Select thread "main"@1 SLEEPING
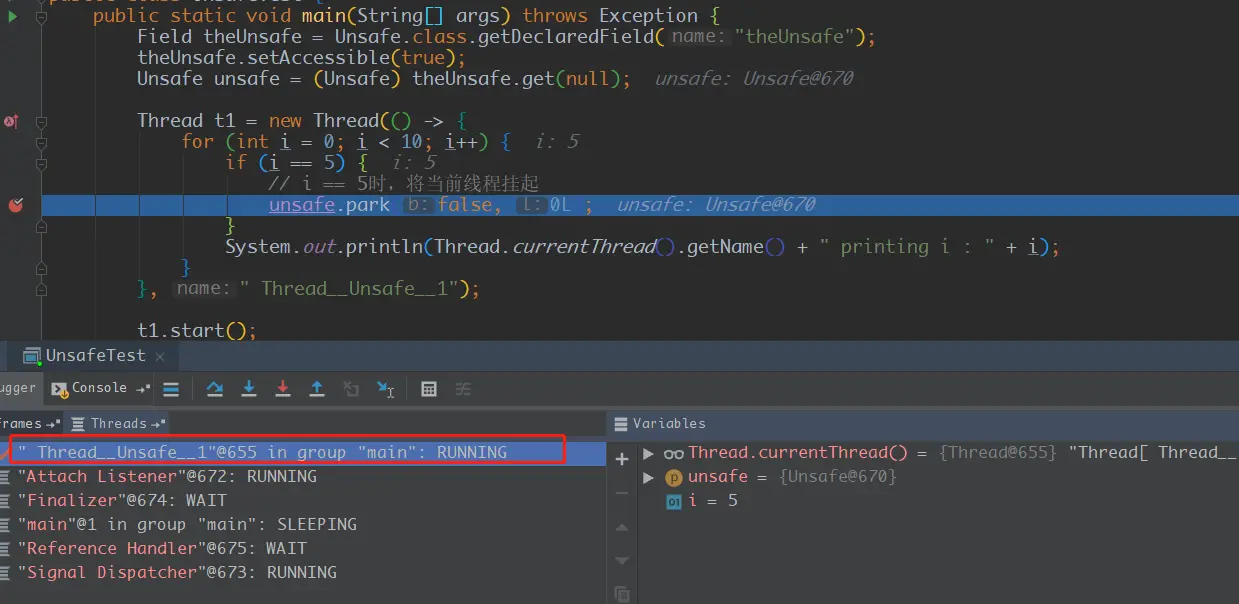1239x604 pixels. coord(304,524)
